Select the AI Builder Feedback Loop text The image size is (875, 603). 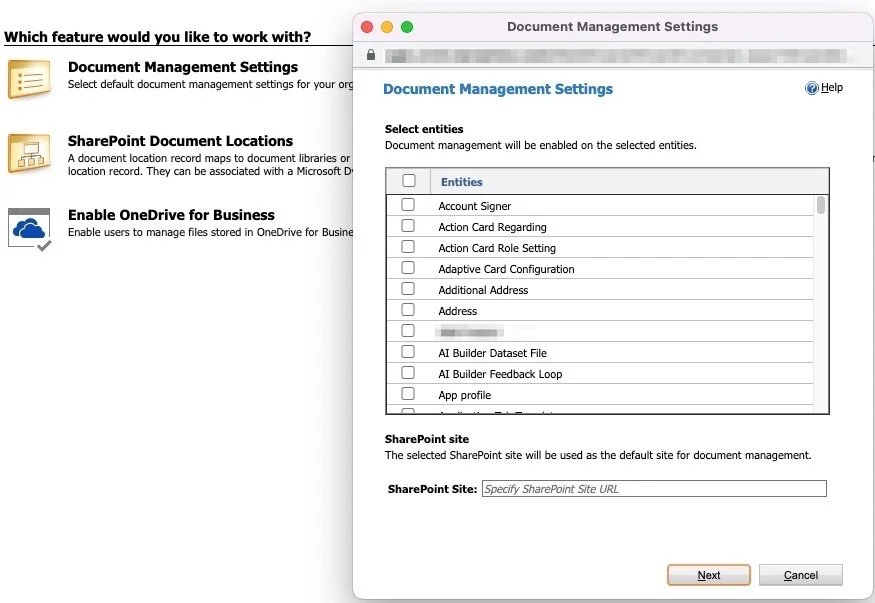tap(500, 374)
